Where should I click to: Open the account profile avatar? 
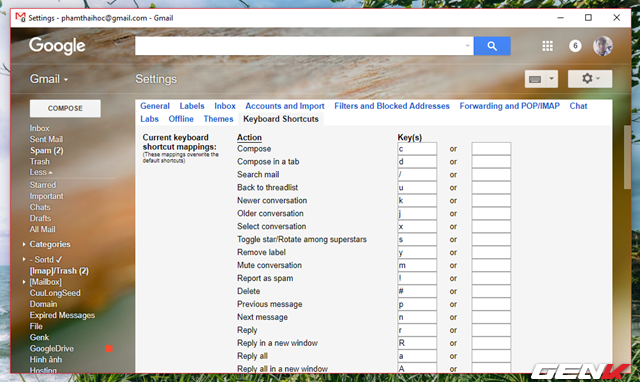point(603,46)
